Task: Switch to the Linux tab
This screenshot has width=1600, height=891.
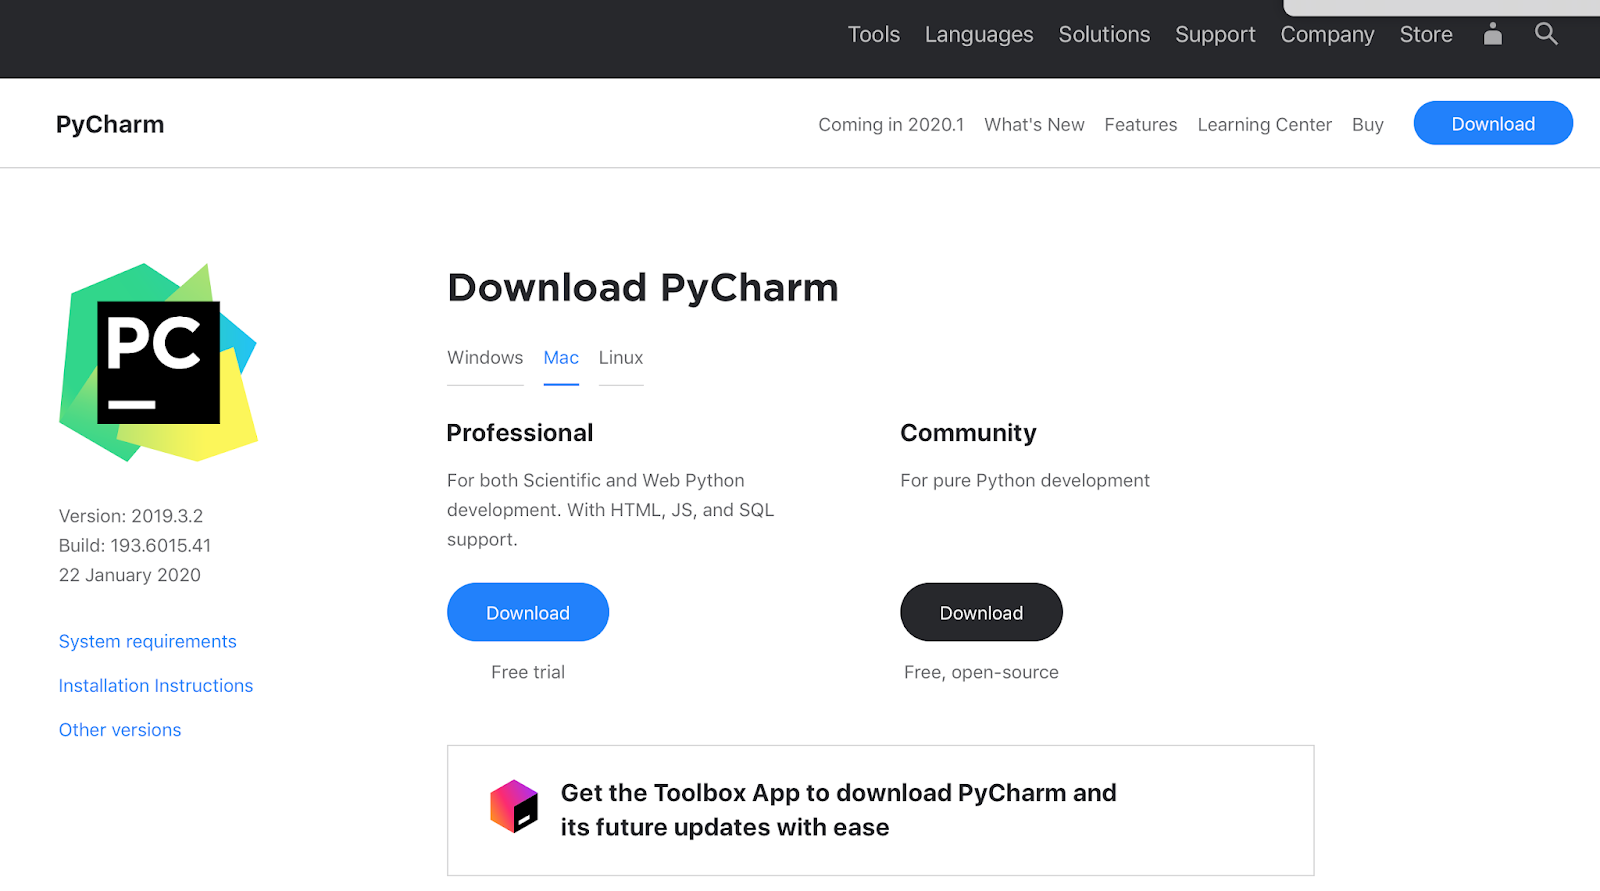Action: (620, 357)
